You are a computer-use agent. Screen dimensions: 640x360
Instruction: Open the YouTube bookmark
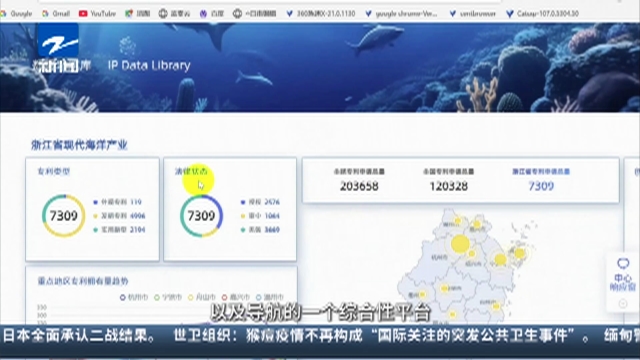tap(97, 13)
